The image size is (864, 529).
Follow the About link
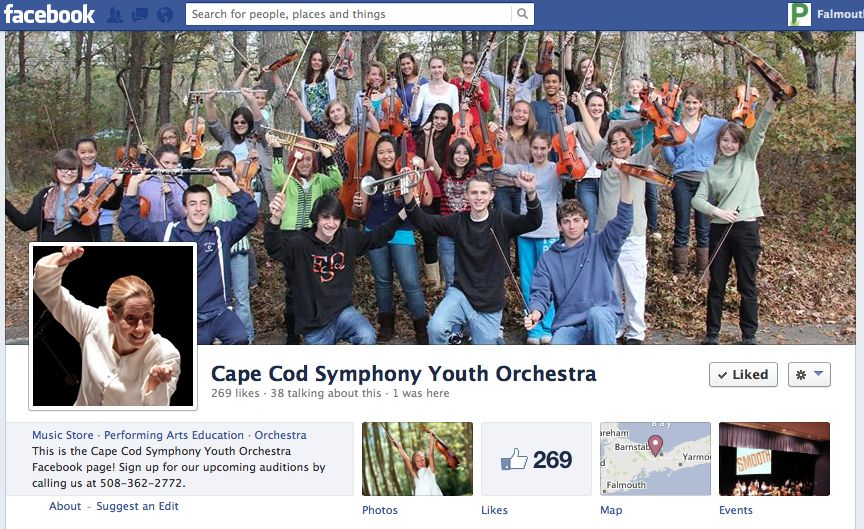pyautogui.click(x=65, y=506)
